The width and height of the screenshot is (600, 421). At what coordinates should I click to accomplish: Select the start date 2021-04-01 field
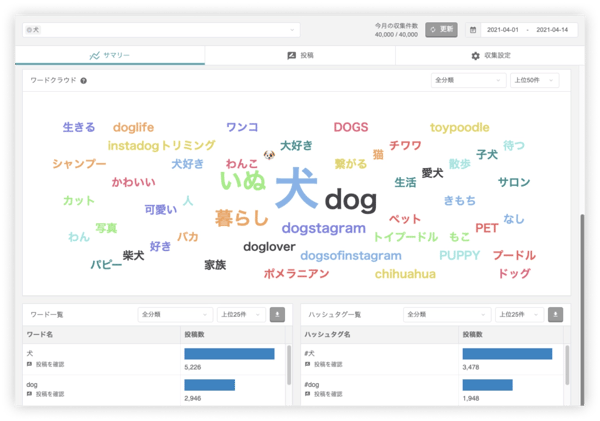tap(502, 30)
